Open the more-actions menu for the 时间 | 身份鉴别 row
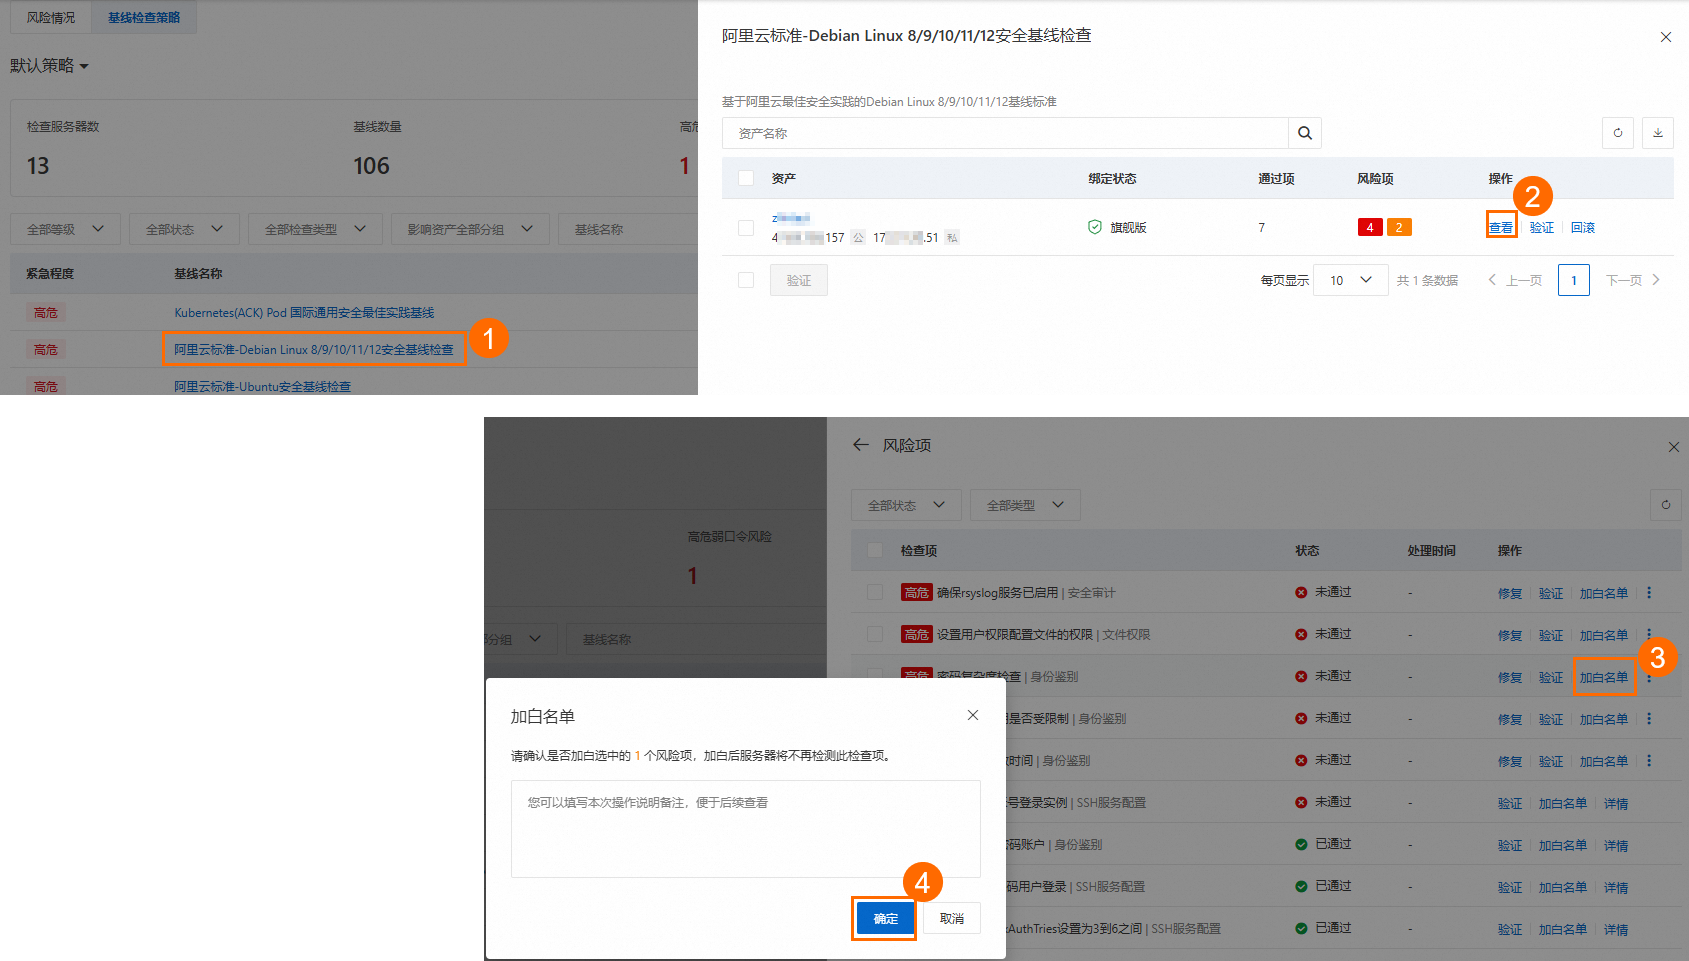The image size is (1689, 961). [1649, 761]
